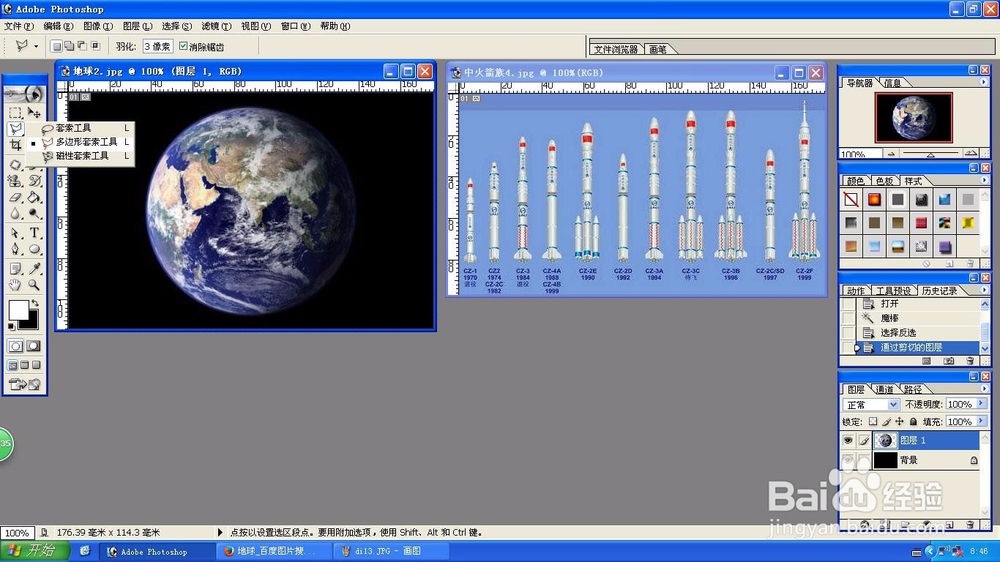
Task: Select the Pen tool
Action: 15,249
